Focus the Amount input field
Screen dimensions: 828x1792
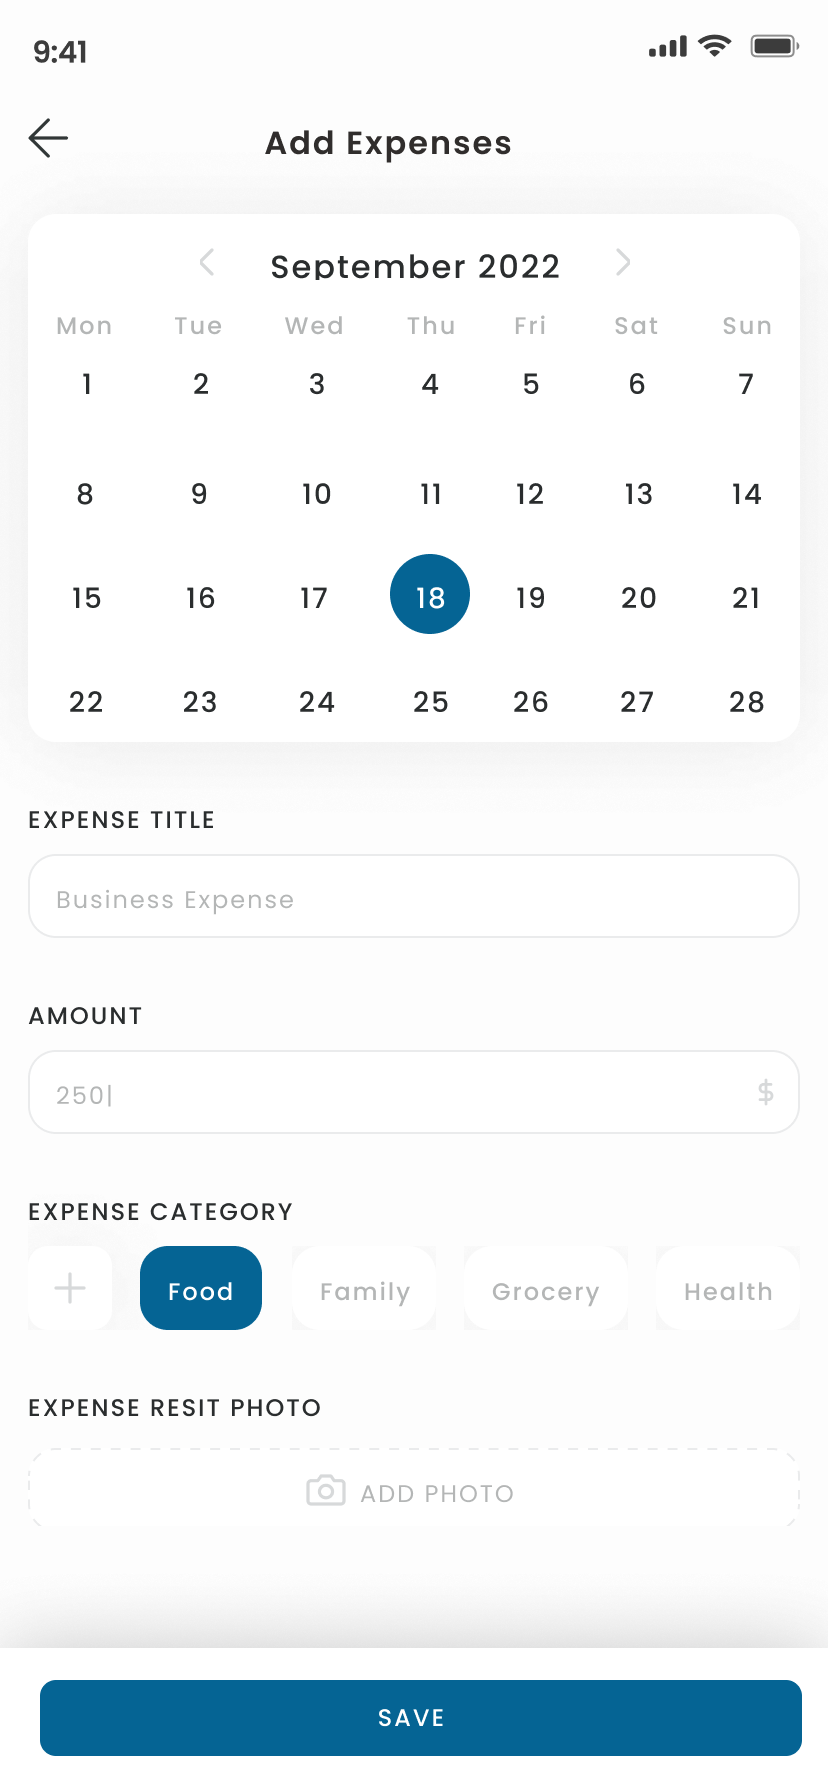(x=414, y=1092)
